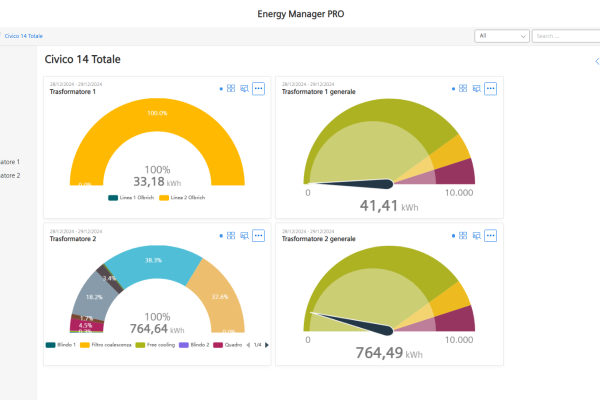Click the 764,64 kWh donut total
The width and height of the screenshot is (600, 400).
[x=157, y=329]
